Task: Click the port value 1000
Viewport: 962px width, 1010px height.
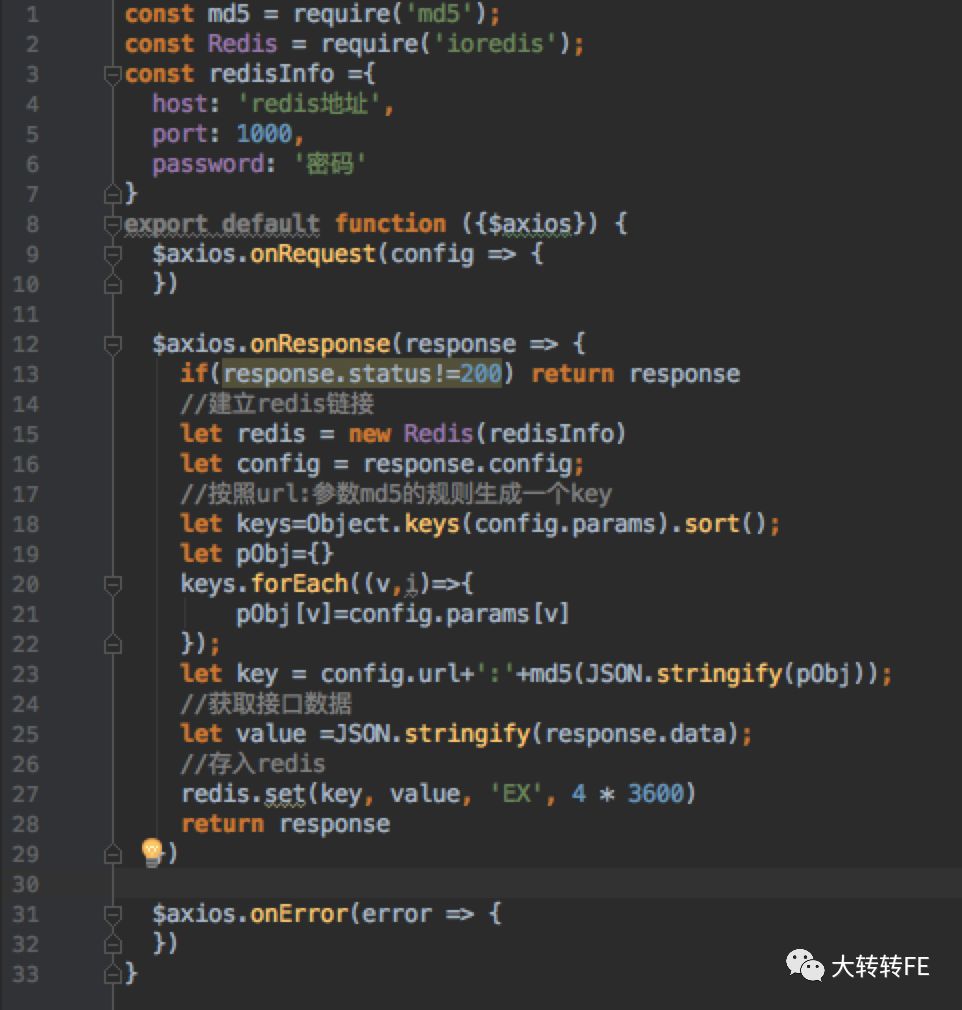Action: coord(264,134)
